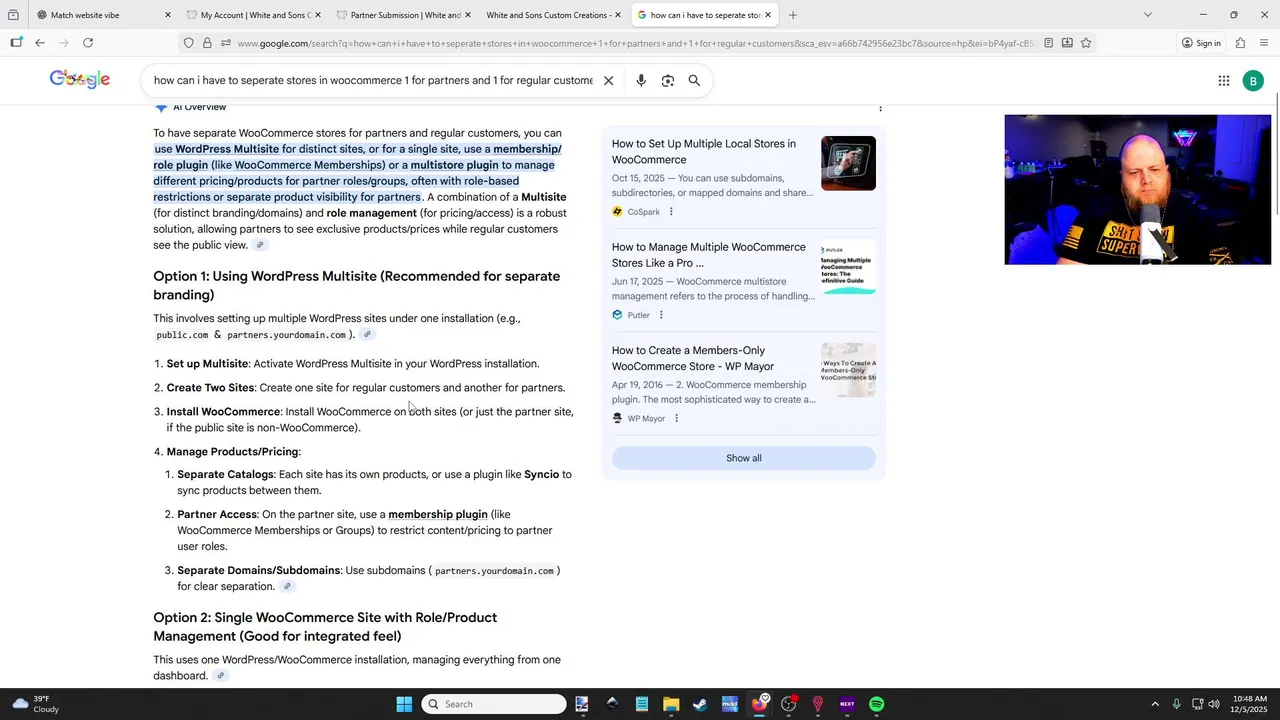Open Windows Start menu
The width and height of the screenshot is (1280, 720).
[404, 704]
